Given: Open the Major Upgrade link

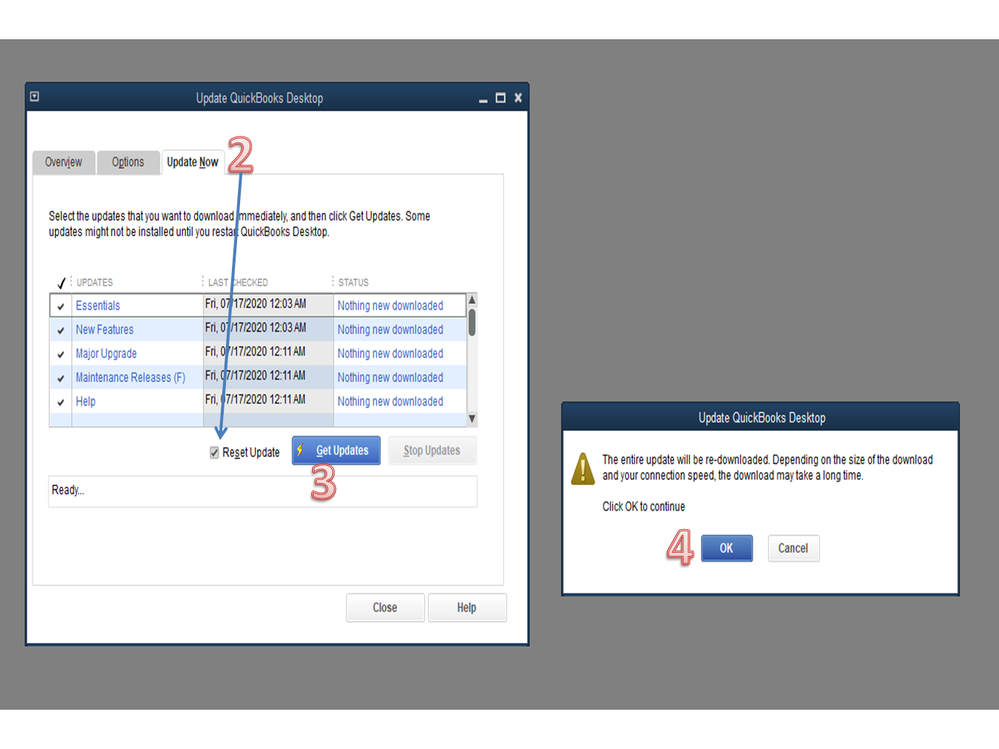Looking at the screenshot, I should tap(106, 353).
